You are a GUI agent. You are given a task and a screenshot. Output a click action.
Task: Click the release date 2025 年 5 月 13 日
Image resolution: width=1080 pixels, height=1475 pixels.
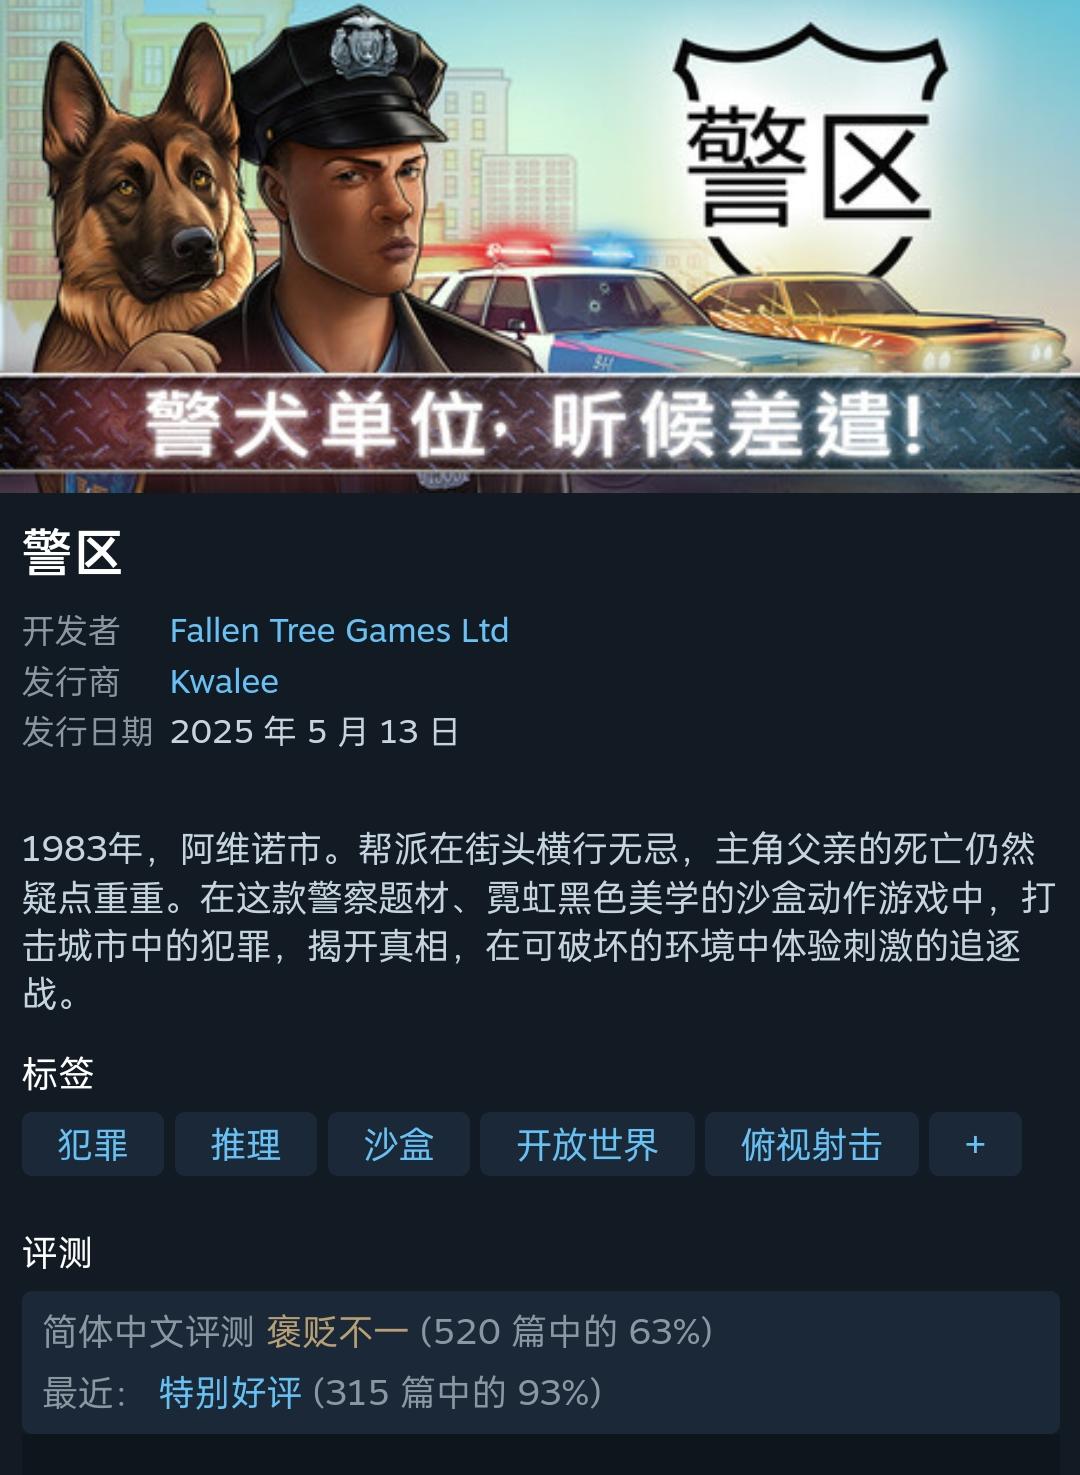(x=314, y=732)
